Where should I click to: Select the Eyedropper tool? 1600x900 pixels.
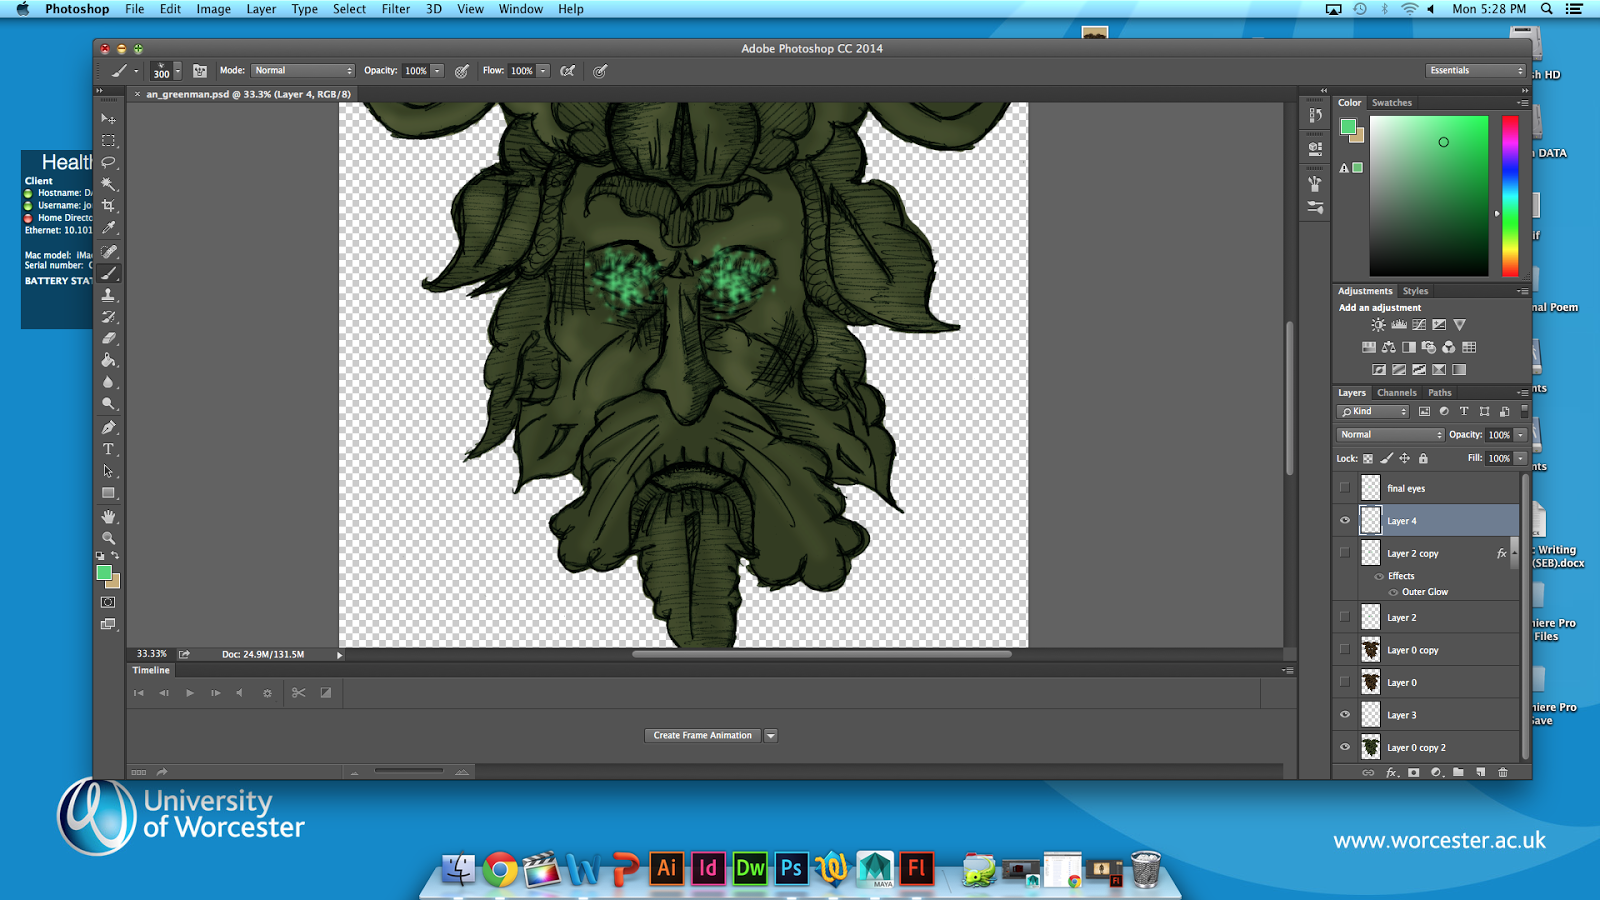pos(108,228)
